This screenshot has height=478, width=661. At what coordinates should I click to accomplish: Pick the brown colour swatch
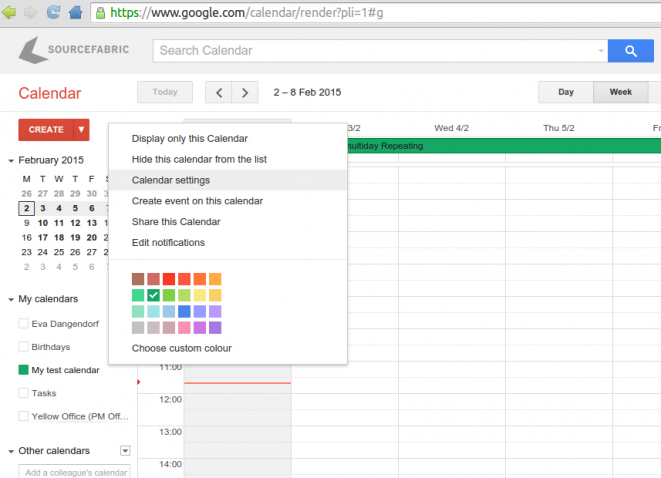(138, 279)
